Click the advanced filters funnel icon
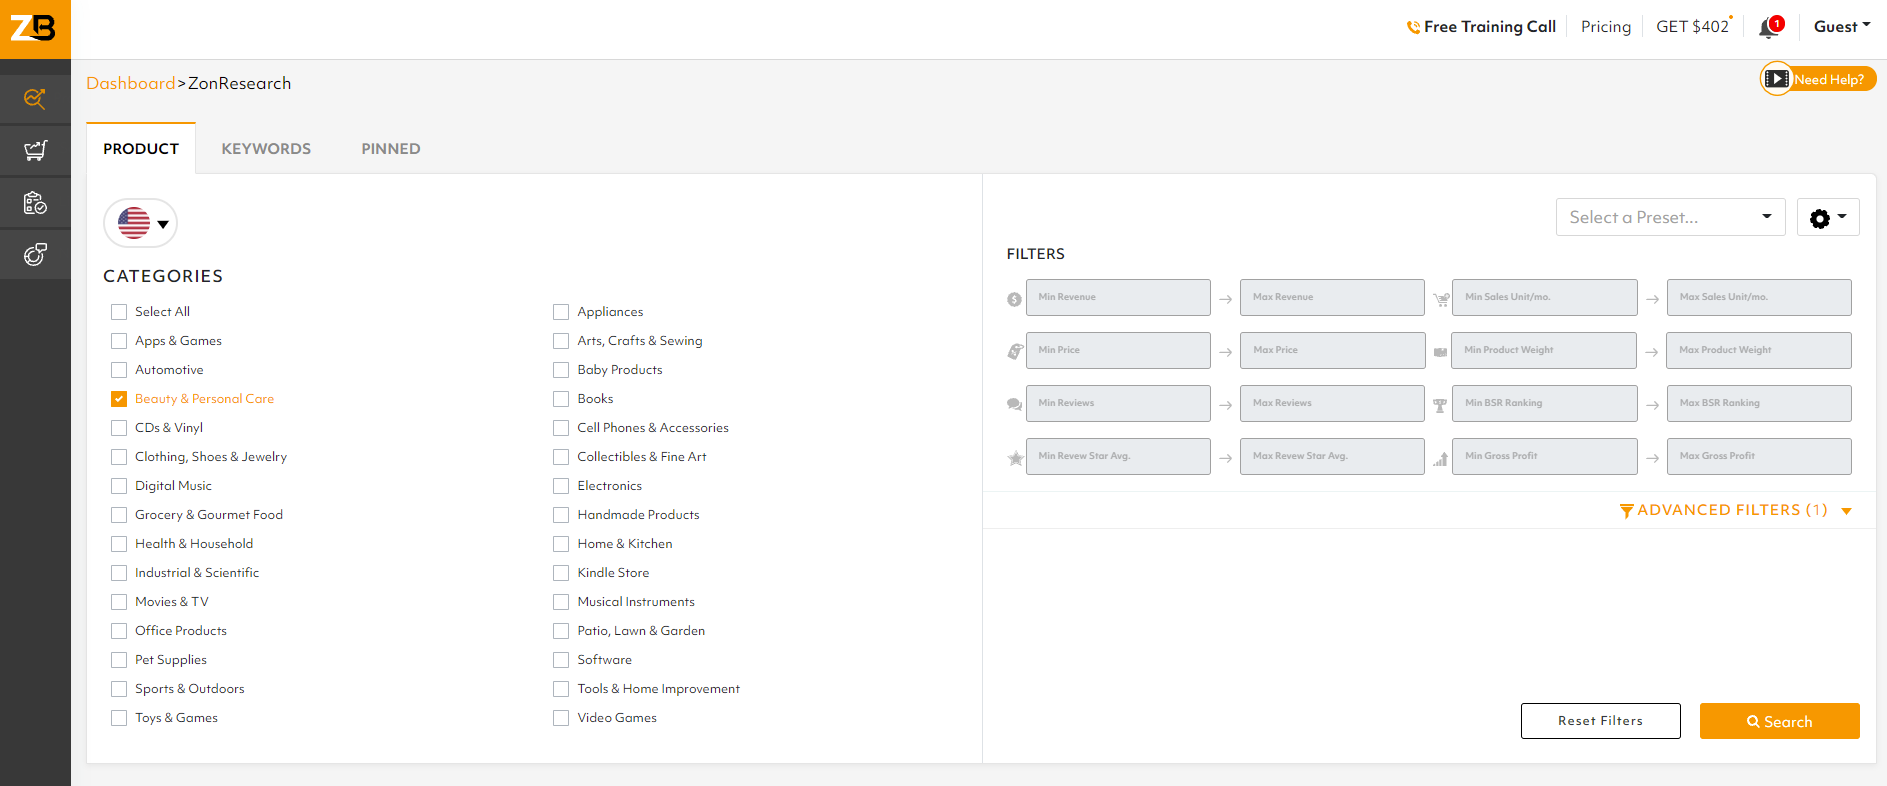The image size is (1887, 786). (x=1627, y=511)
